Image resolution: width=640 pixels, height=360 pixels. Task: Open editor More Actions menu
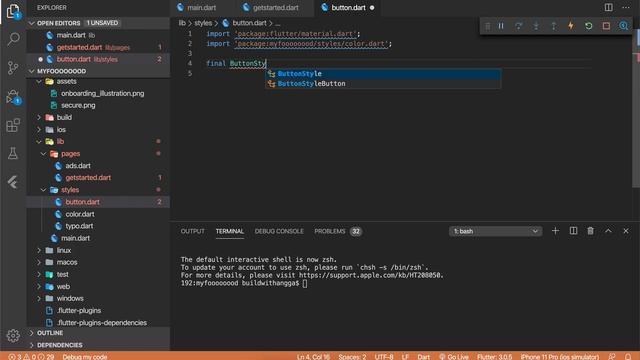pyautogui.click(x=626, y=7)
